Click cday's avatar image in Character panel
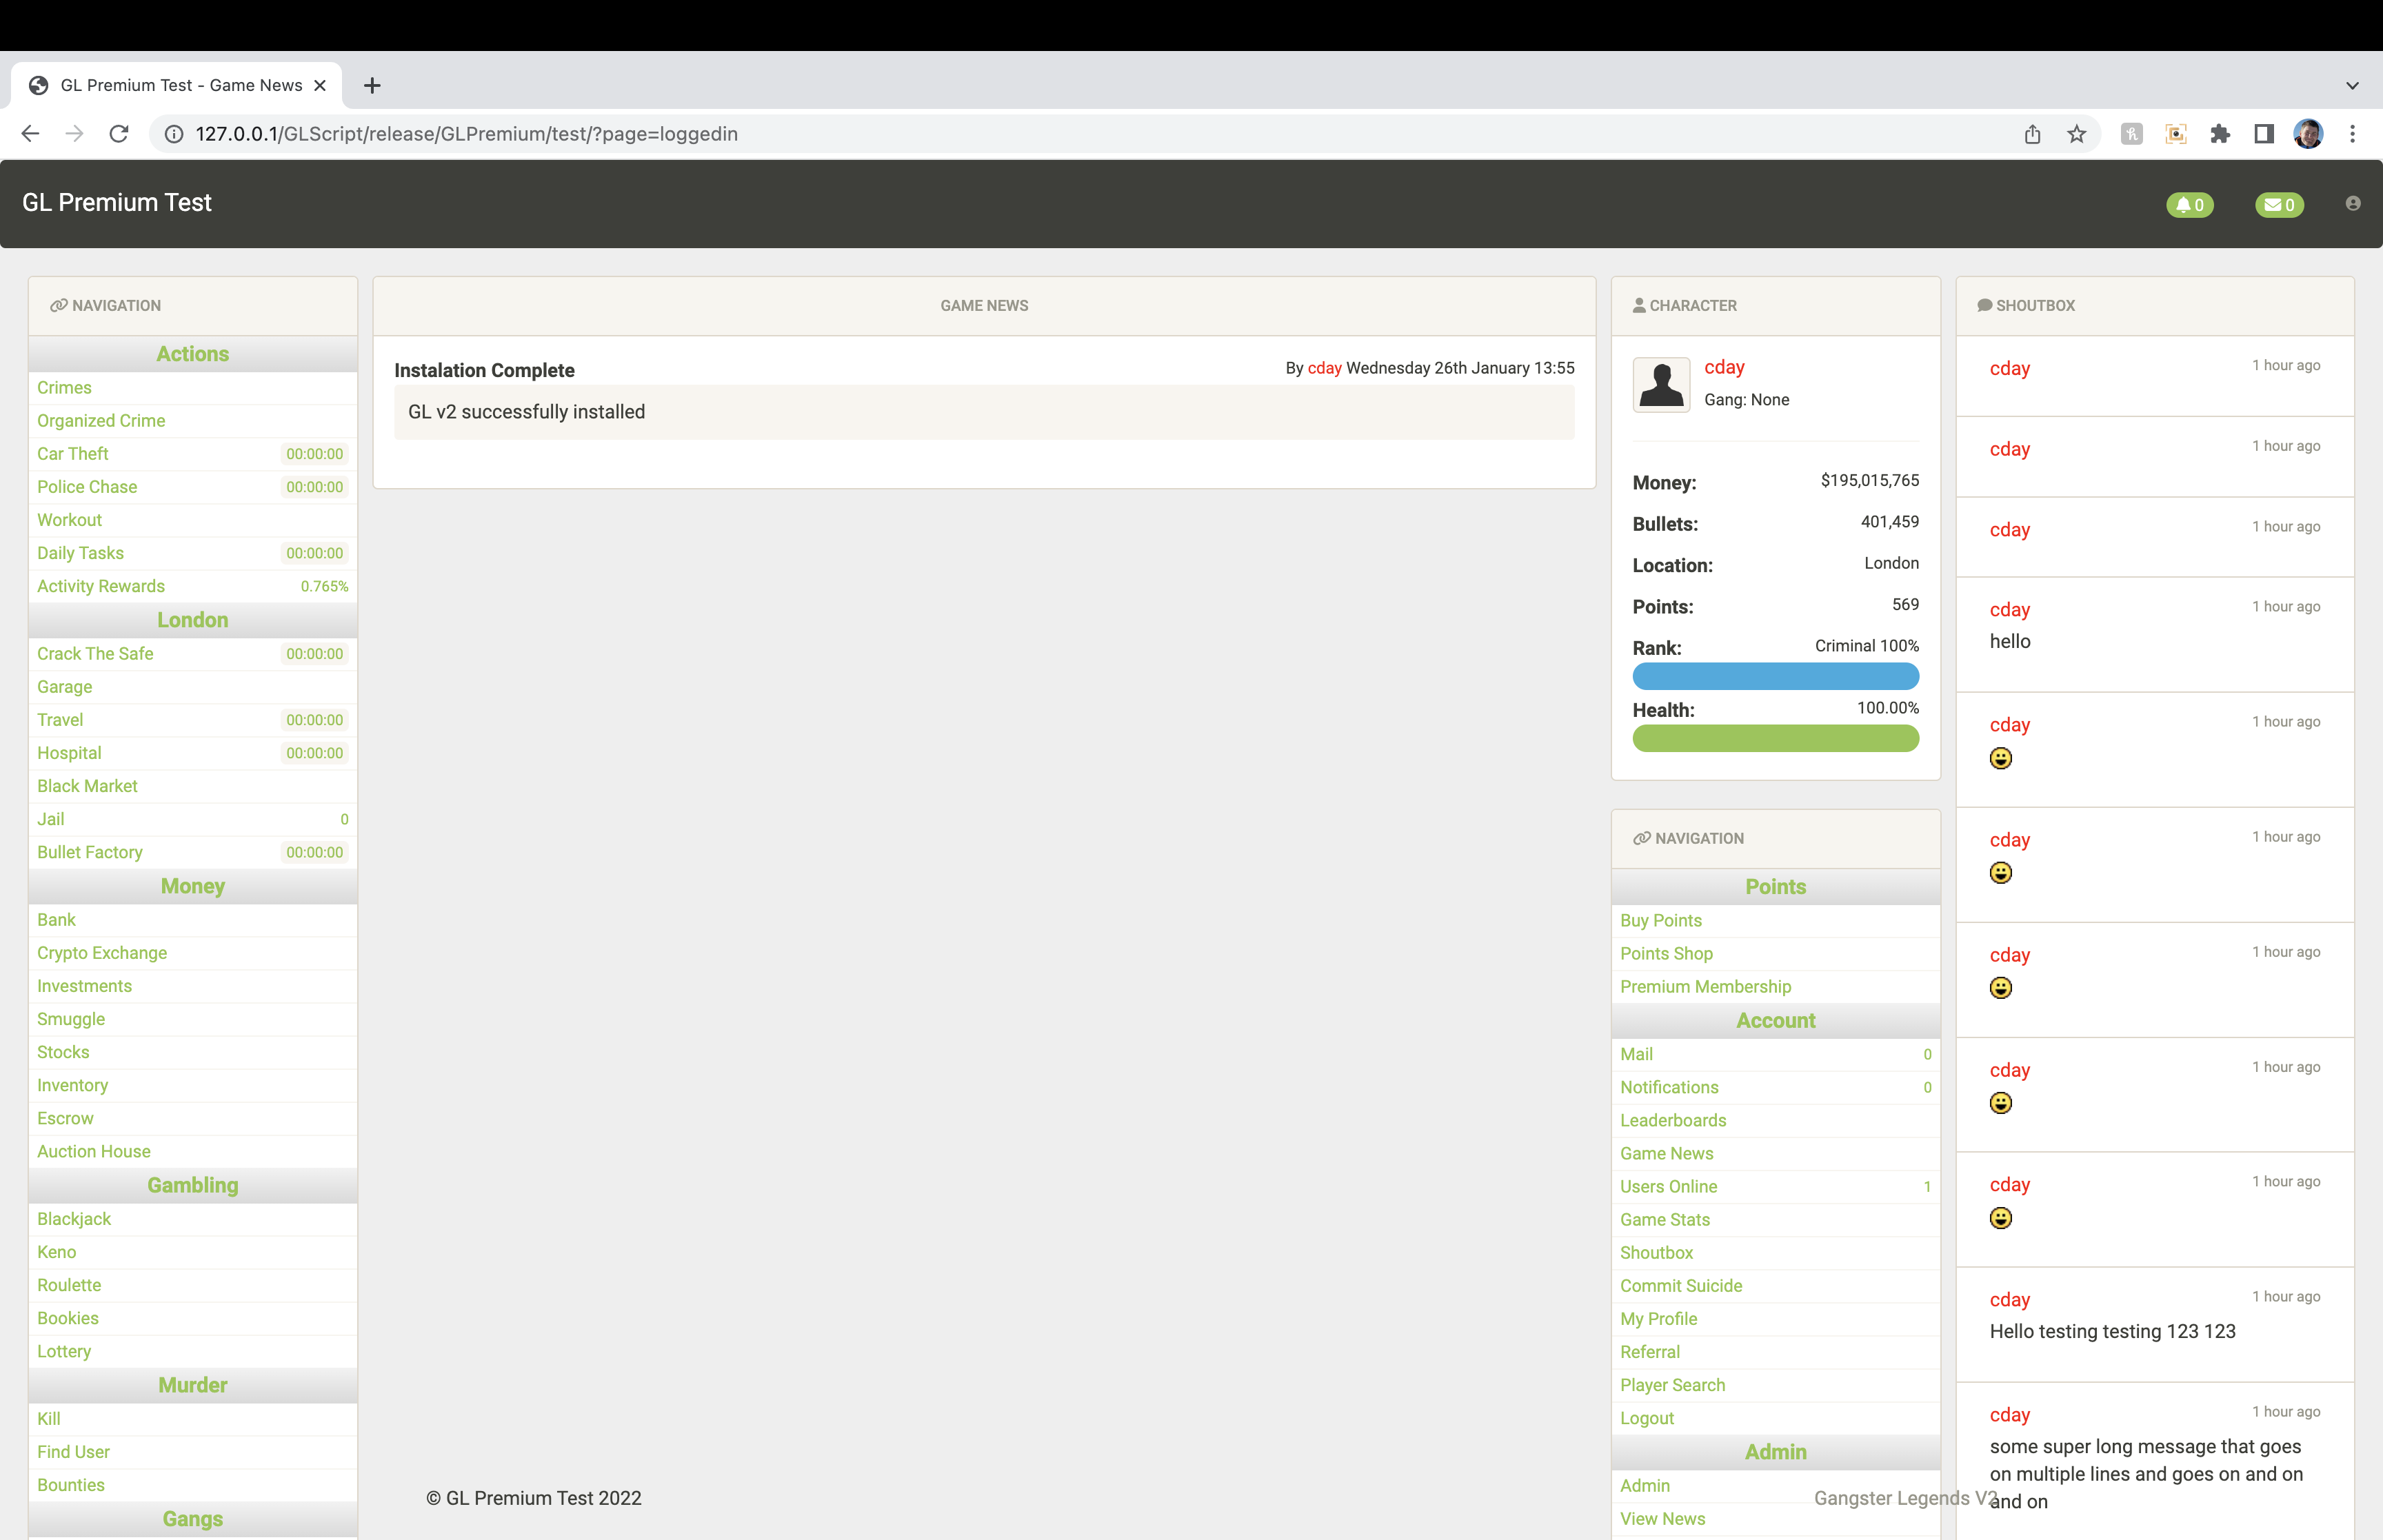 (x=1661, y=384)
